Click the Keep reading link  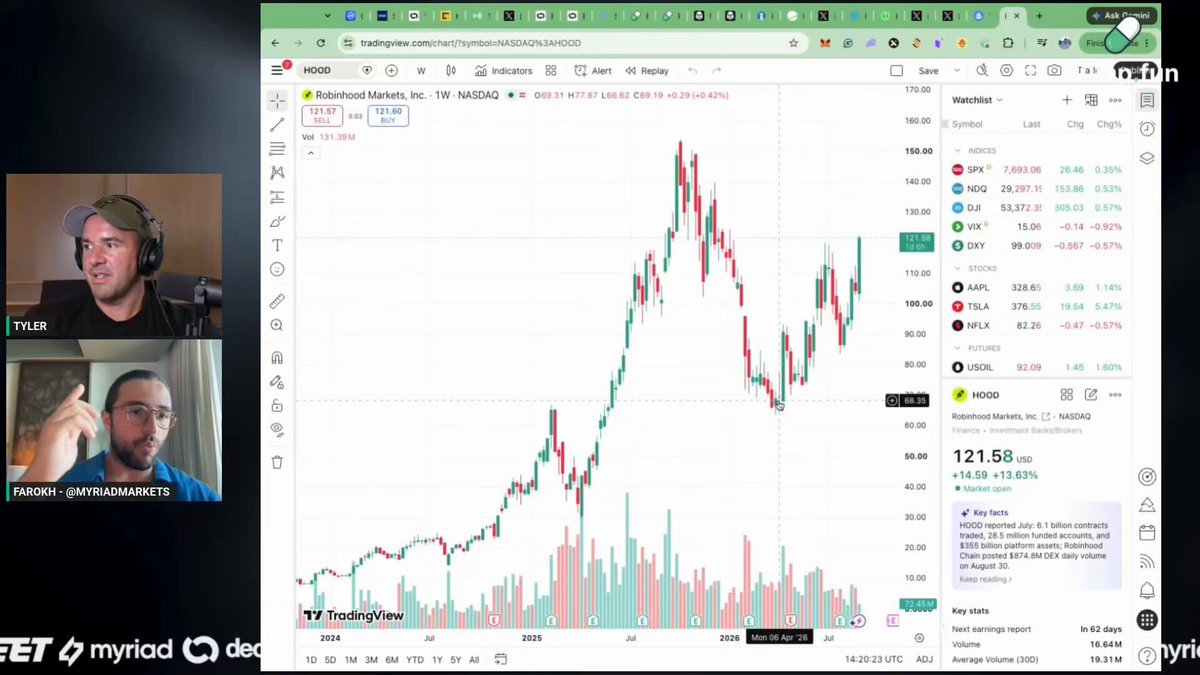986,580
